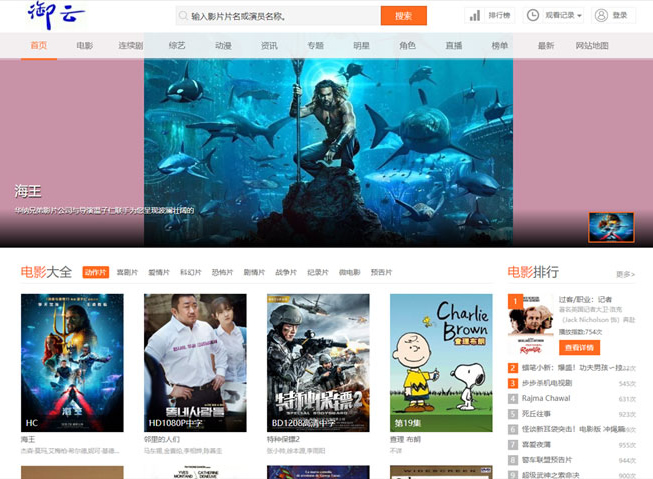Select the small banner thumbnail preview
The width and height of the screenshot is (653, 479).
[611, 227]
